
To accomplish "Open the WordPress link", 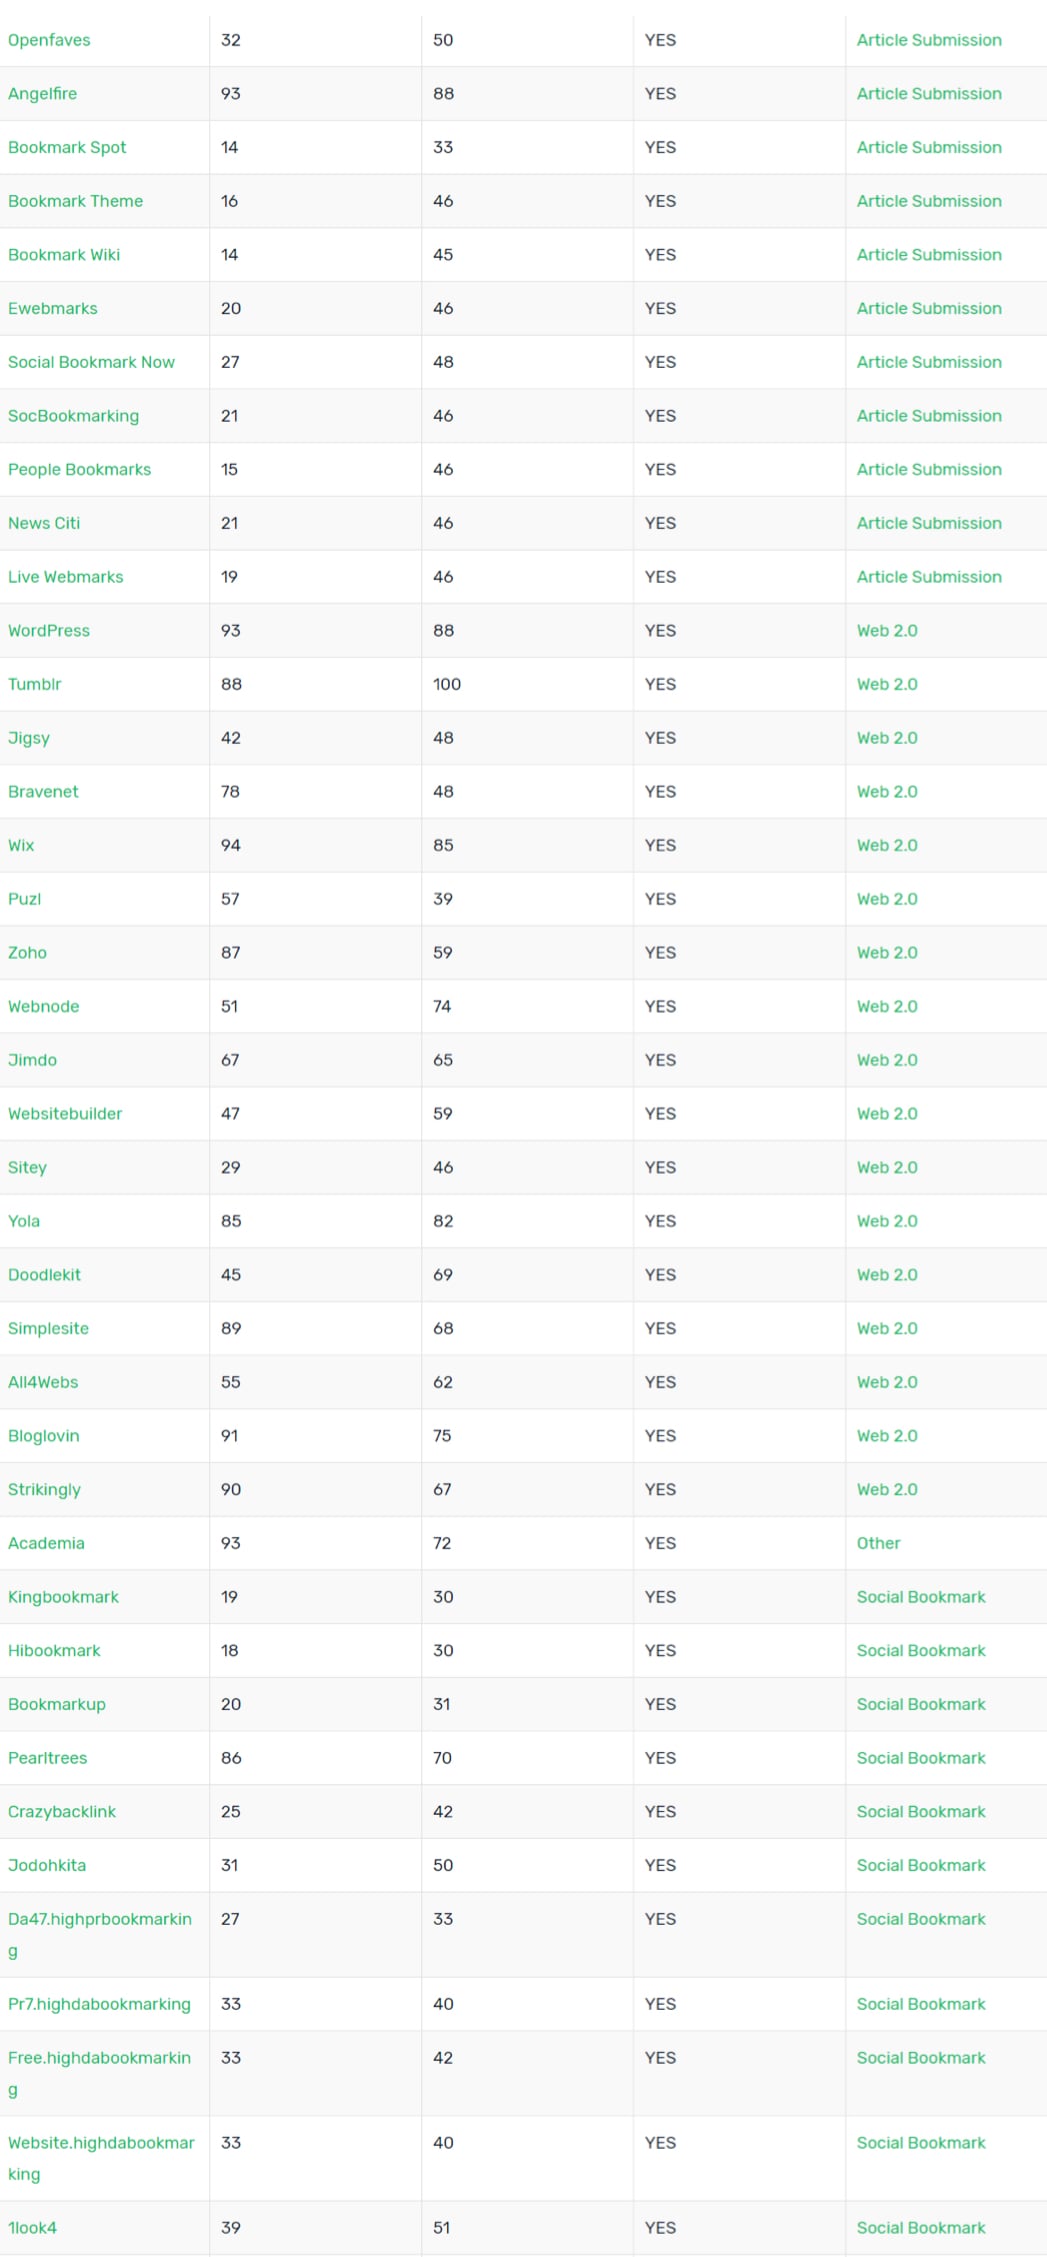I will [x=49, y=631].
